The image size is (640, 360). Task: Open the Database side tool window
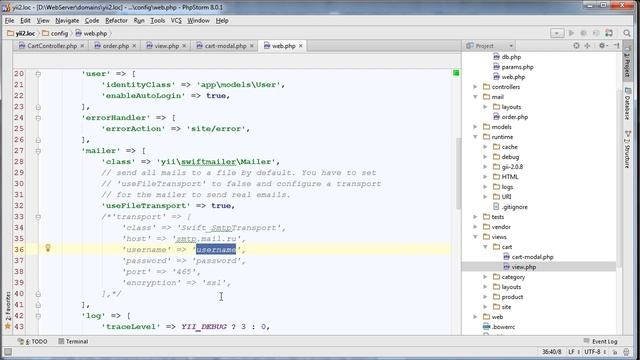pos(628,104)
